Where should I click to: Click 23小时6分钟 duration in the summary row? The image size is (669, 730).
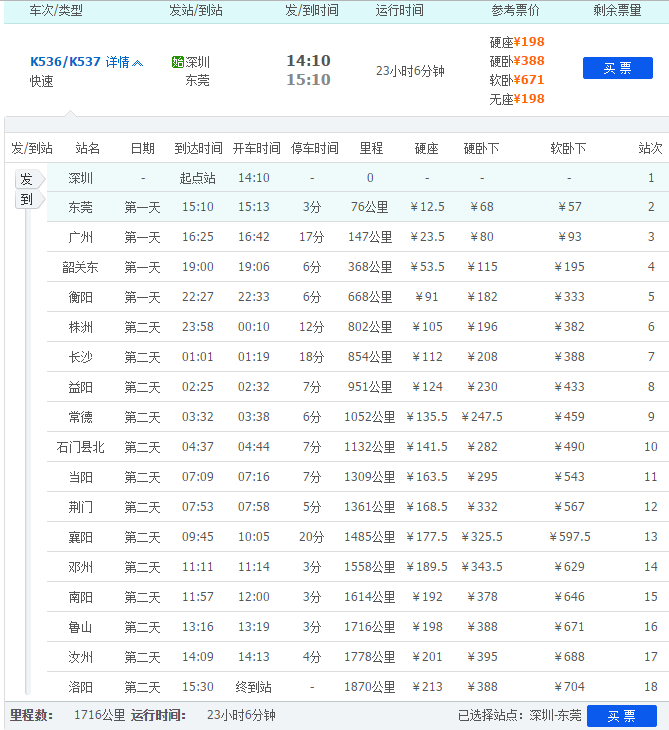point(410,71)
